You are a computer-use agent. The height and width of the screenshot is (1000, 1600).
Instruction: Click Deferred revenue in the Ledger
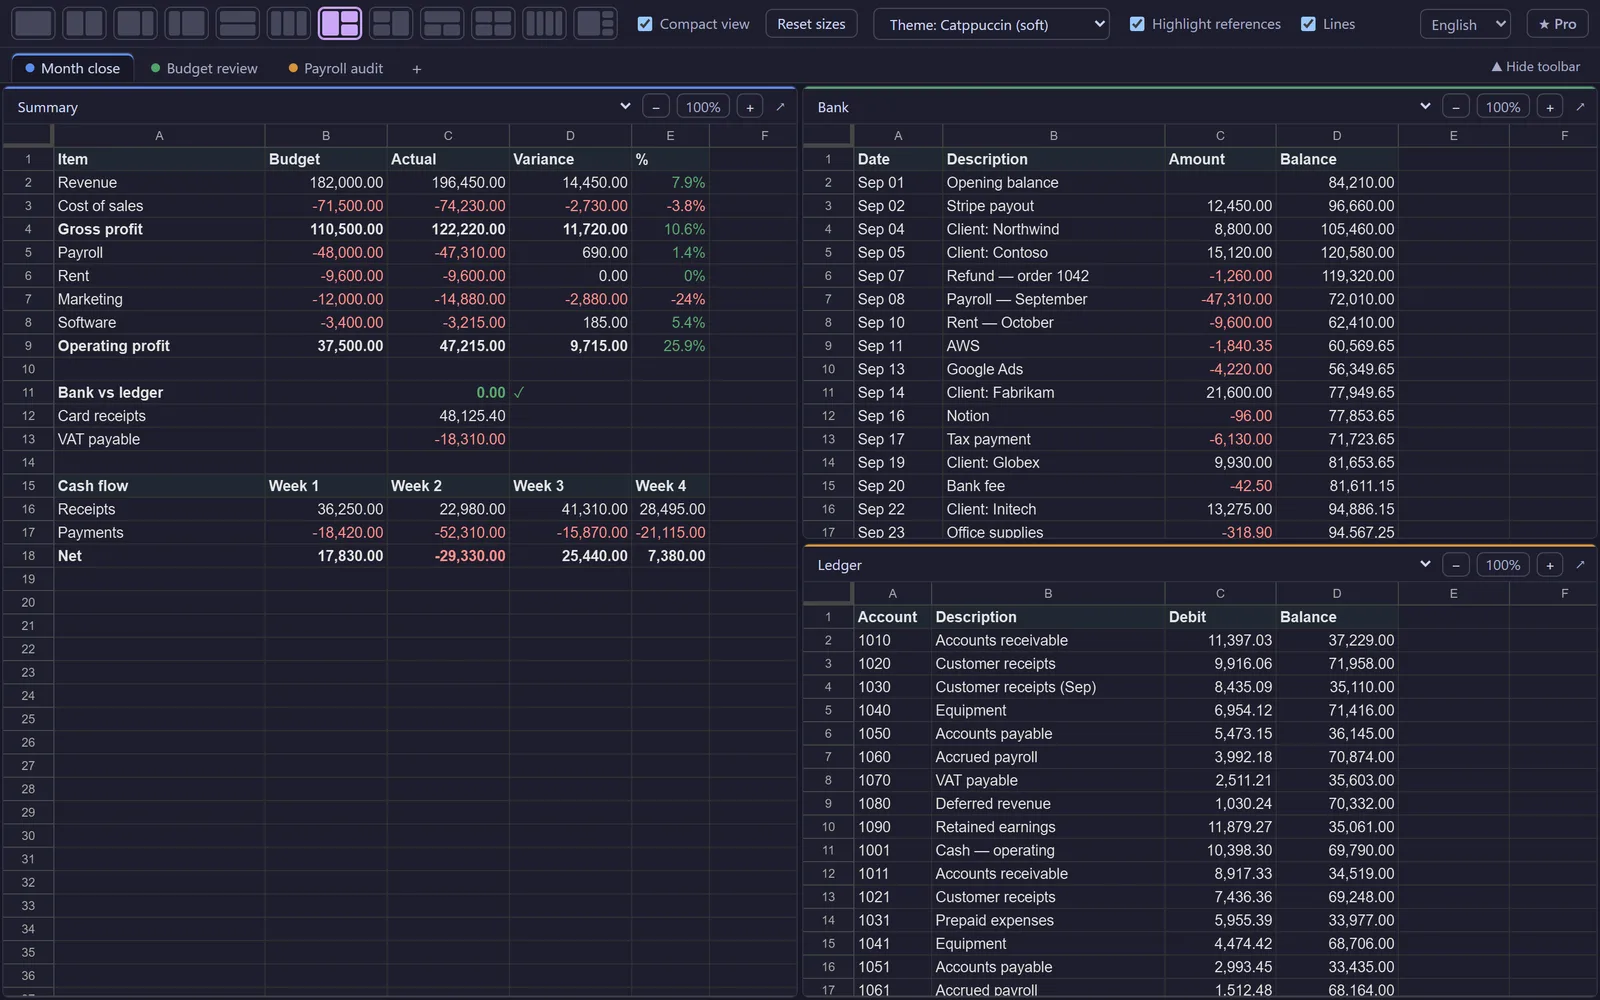1048,804
